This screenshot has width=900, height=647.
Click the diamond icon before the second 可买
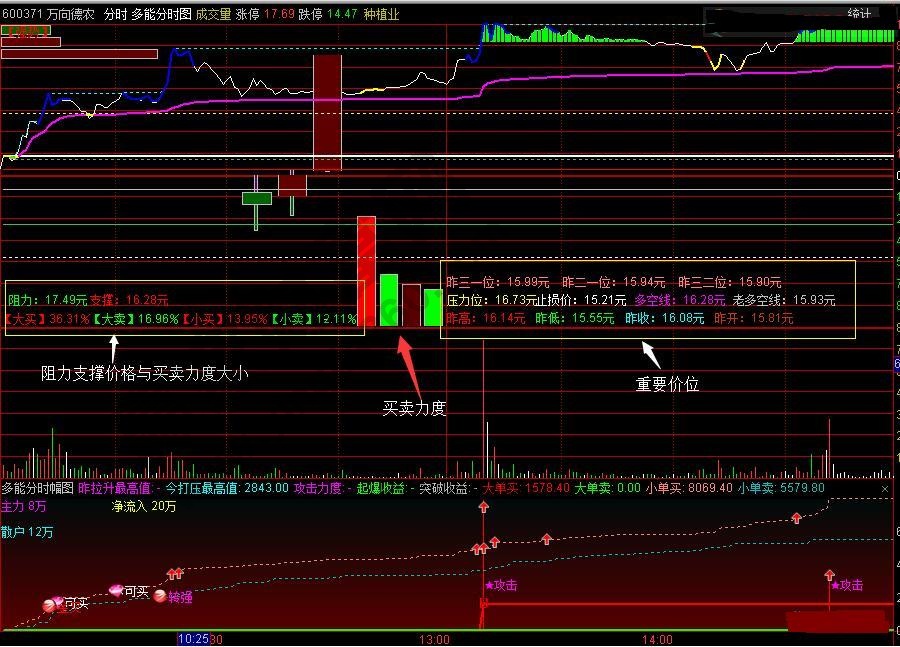pyautogui.click(x=116, y=590)
